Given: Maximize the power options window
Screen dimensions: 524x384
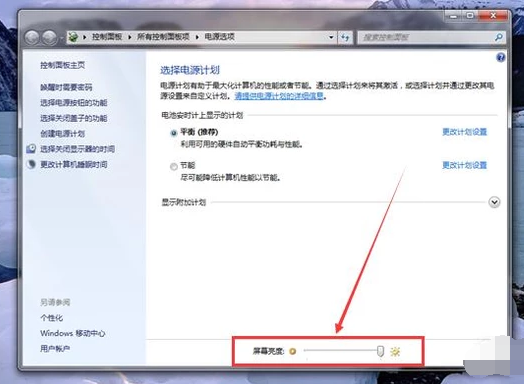Looking at the screenshot, I should click(470, 16).
